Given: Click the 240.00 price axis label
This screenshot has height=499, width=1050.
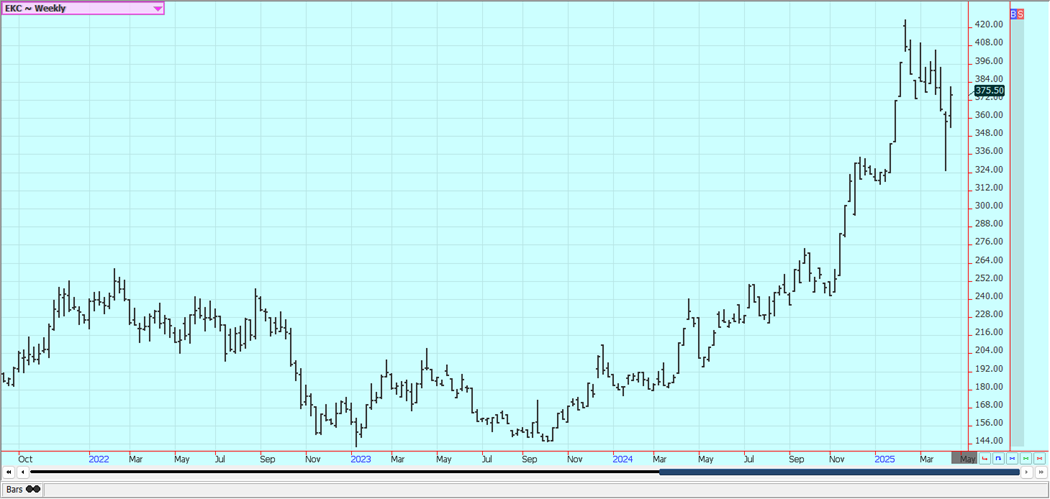Looking at the screenshot, I should 989,296.
